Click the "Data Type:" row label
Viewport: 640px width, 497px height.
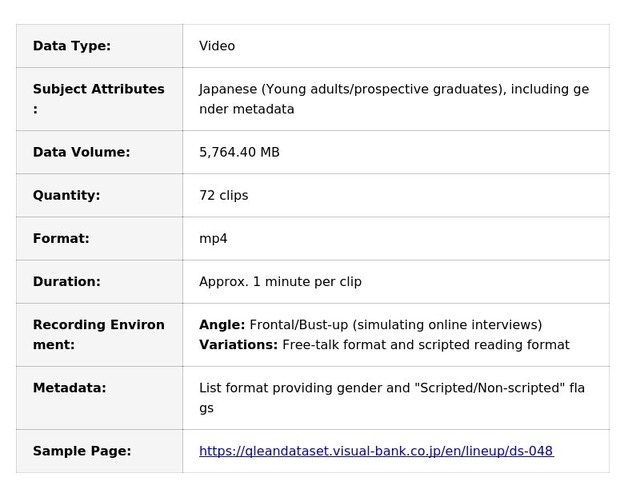[x=72, y=46]
